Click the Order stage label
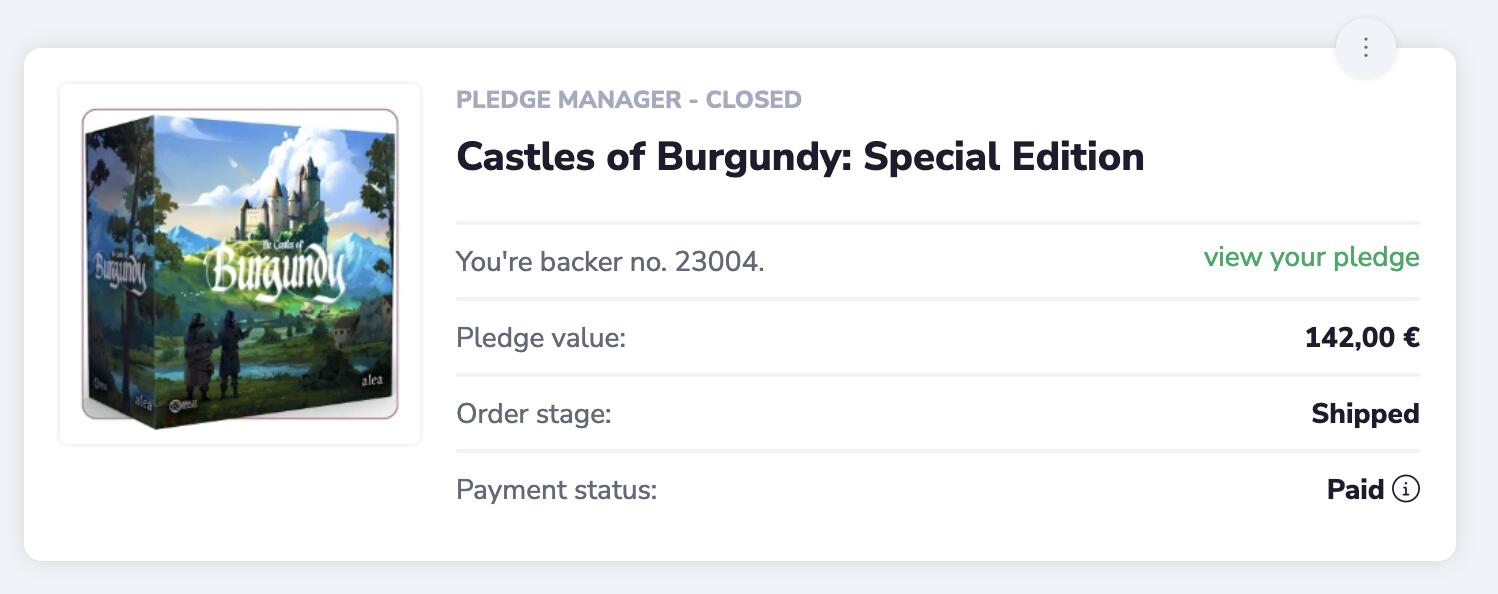The width and height of the screenshot is (1498, 594). 534,414
